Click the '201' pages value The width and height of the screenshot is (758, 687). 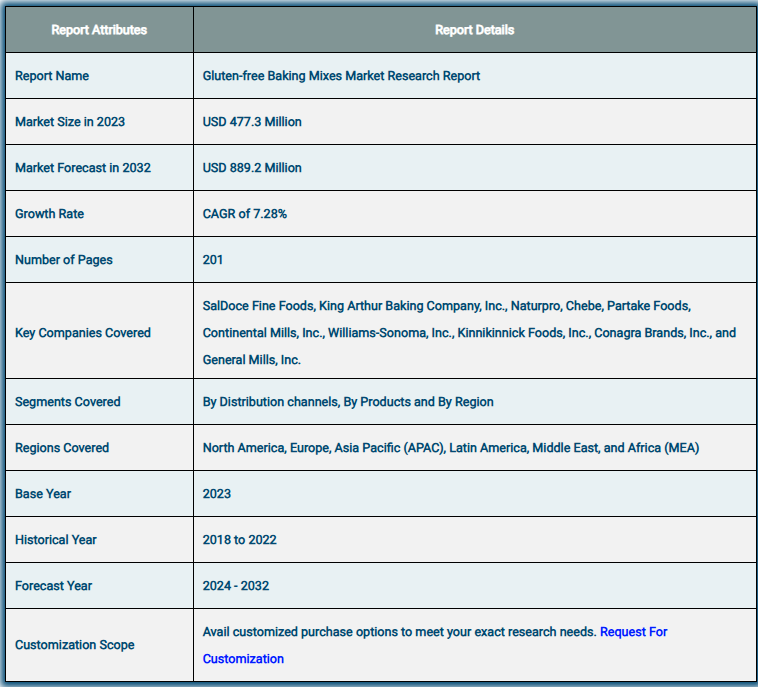[213, 260]
